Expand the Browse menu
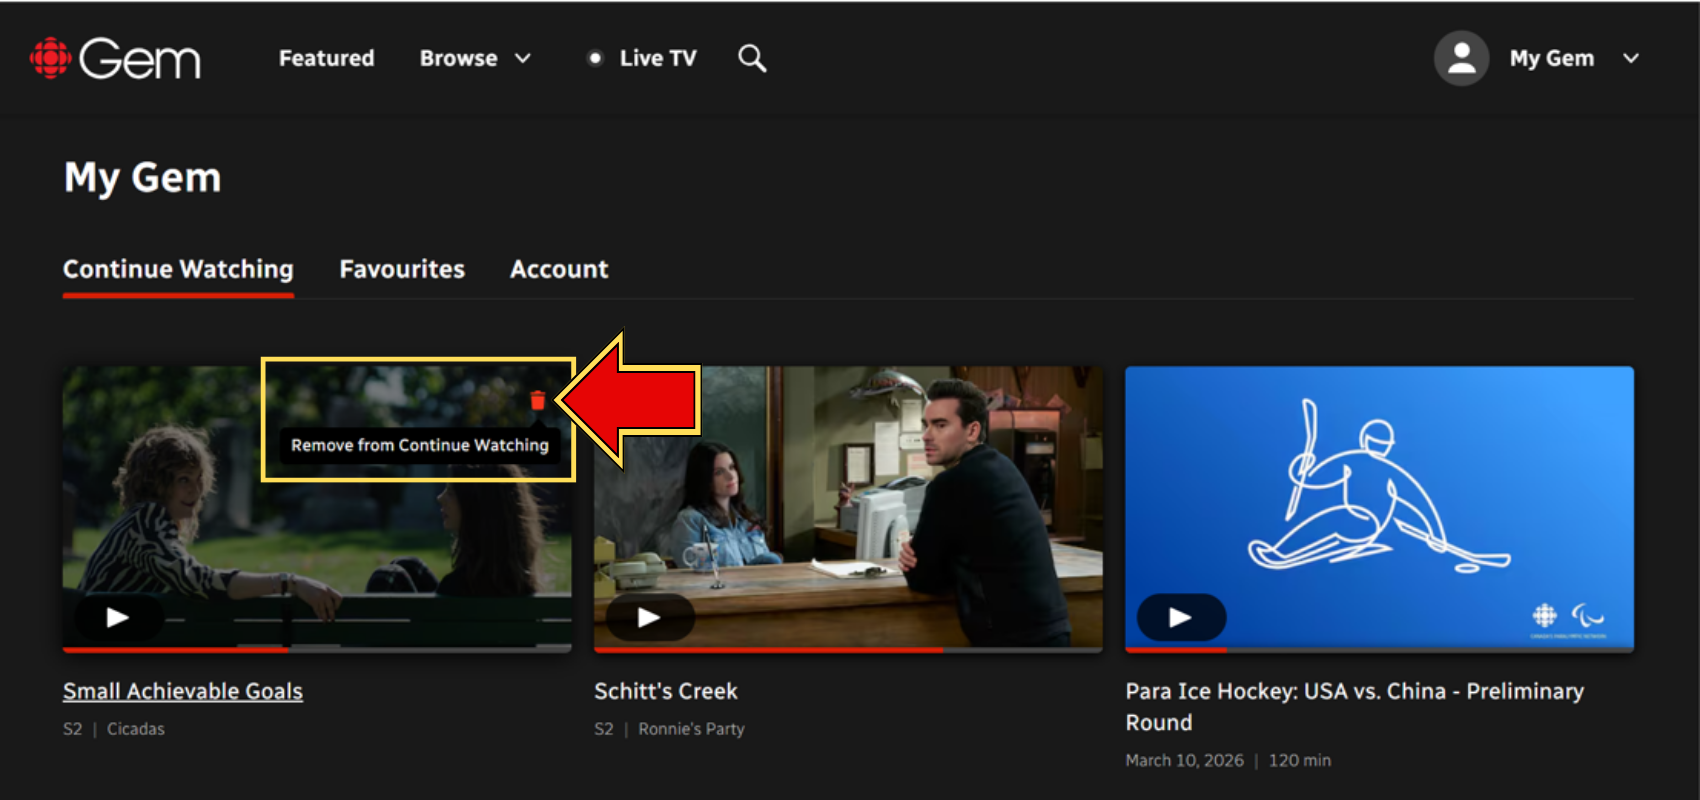Image resolution: width=1700 pixels, height=800 pixels. pyautogui.click(x=475, y=58)
